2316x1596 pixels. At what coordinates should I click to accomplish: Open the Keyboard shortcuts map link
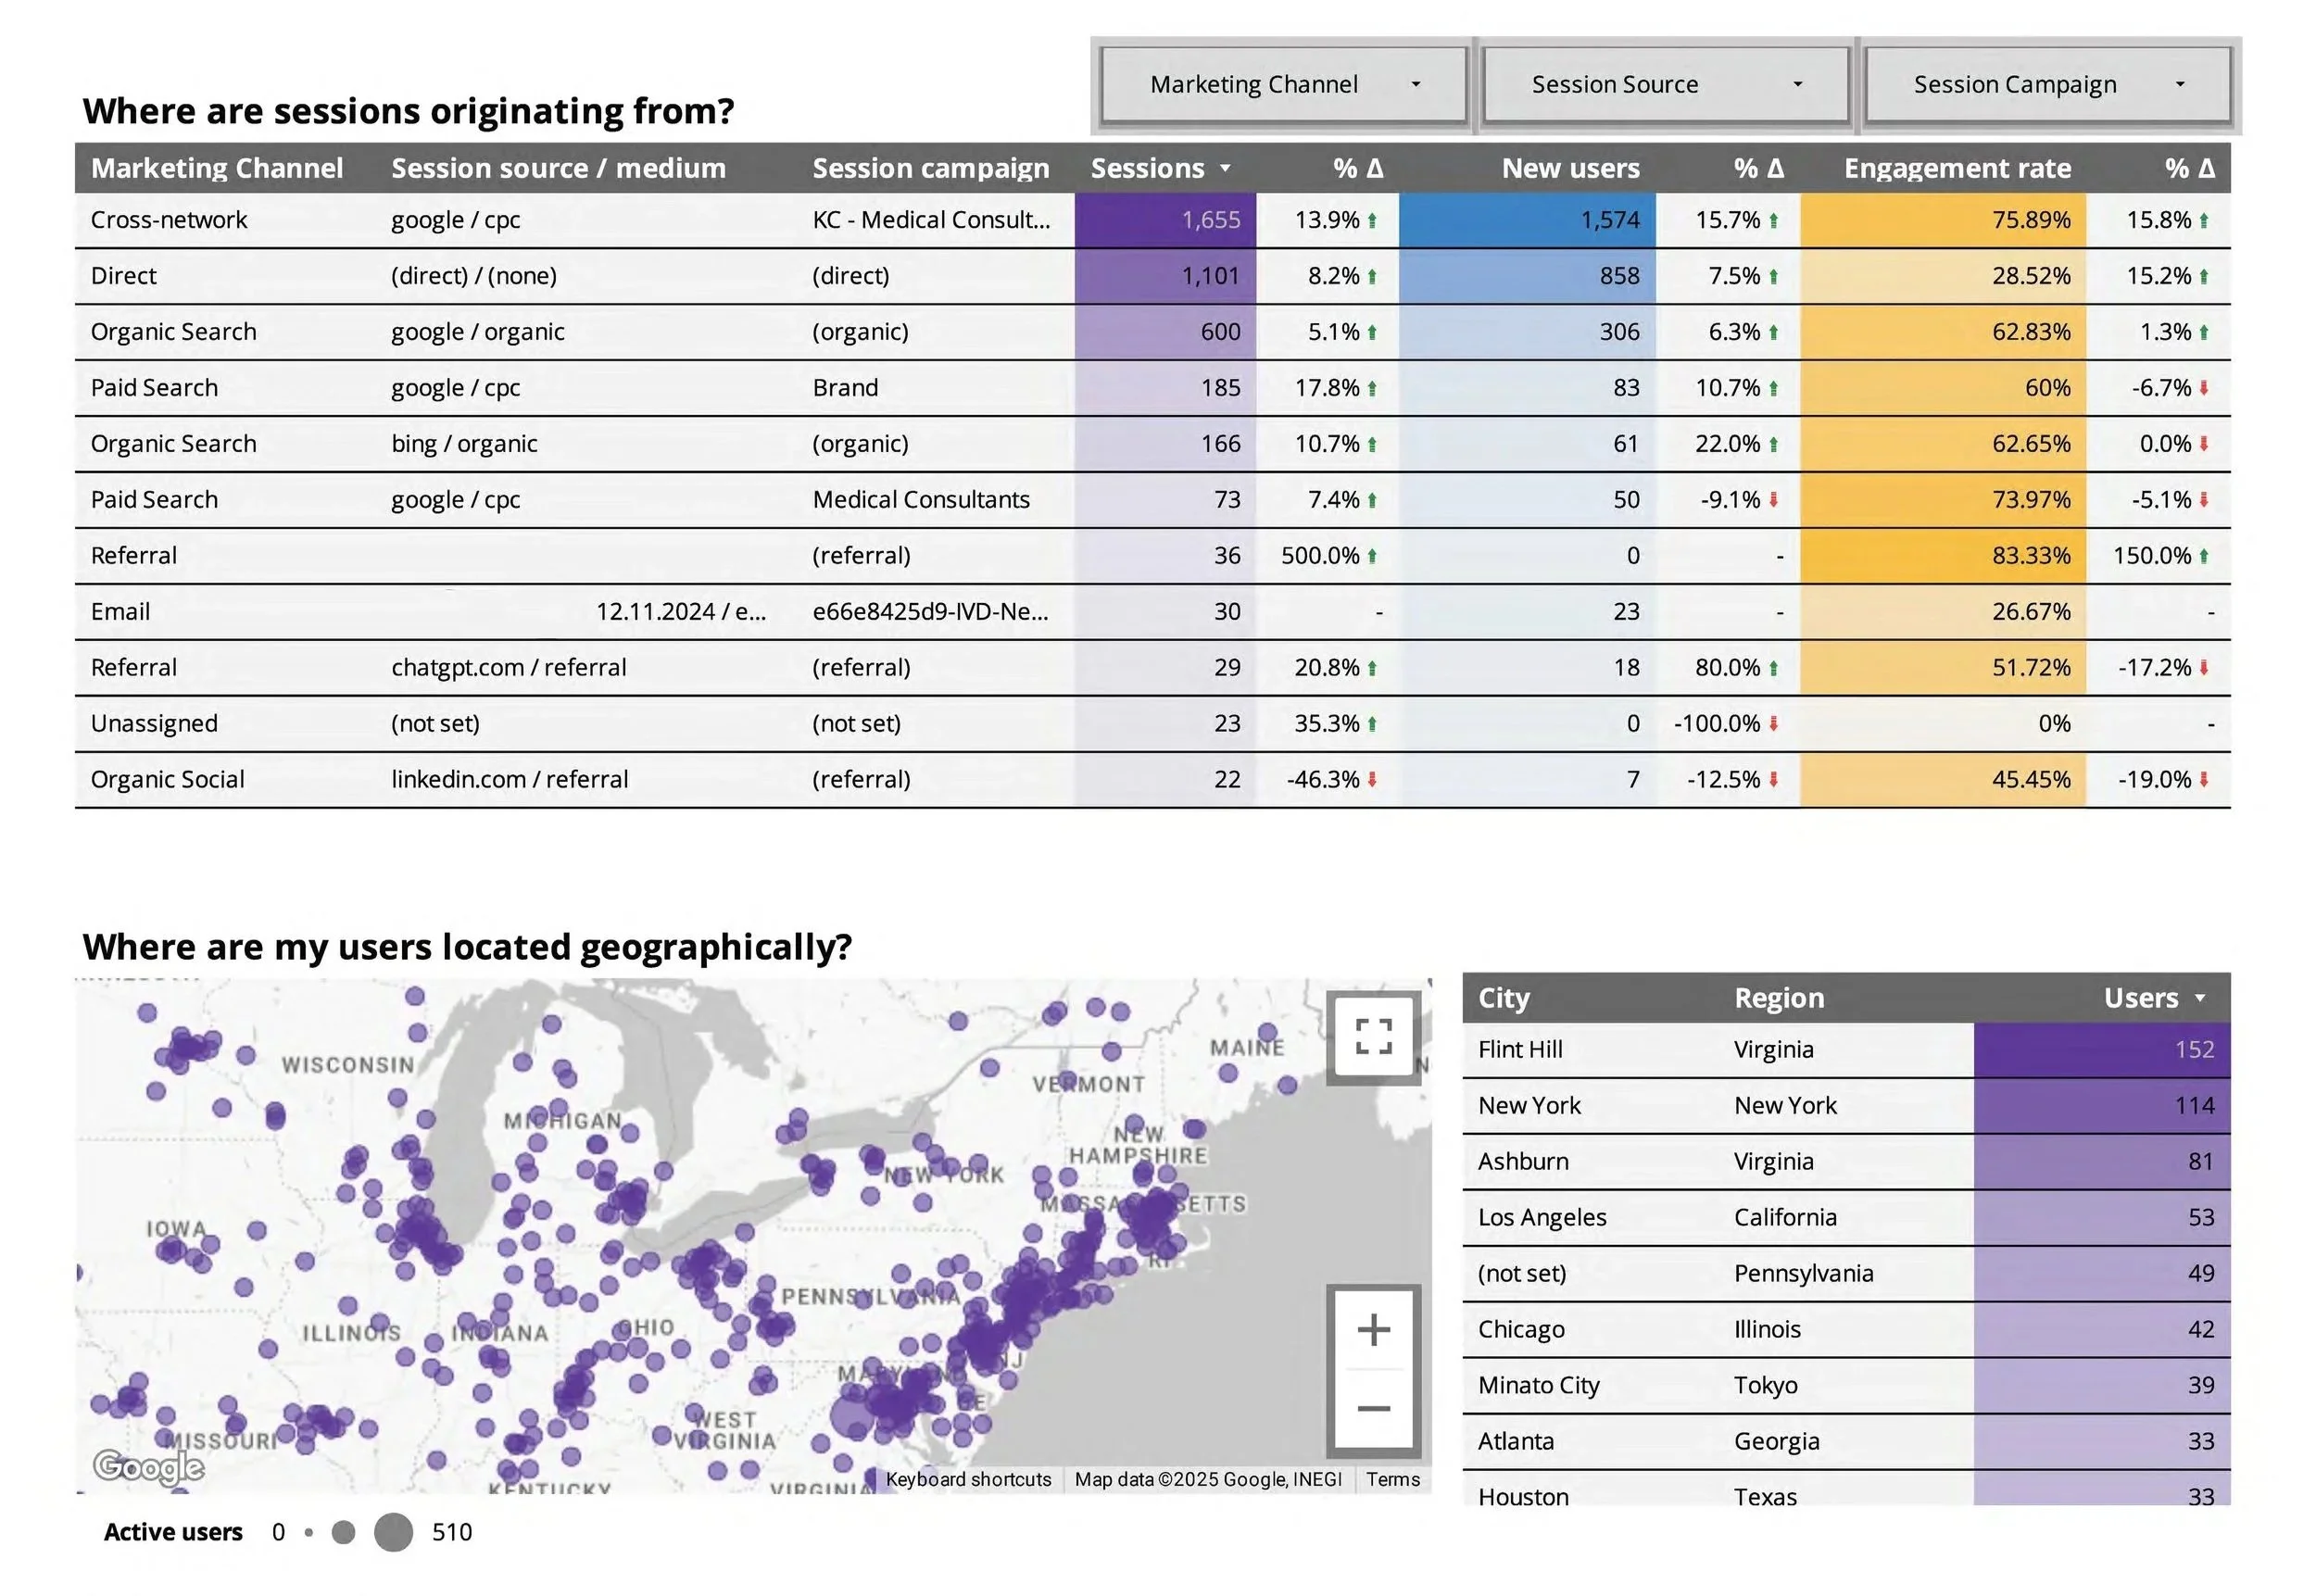pos(968,1479)
